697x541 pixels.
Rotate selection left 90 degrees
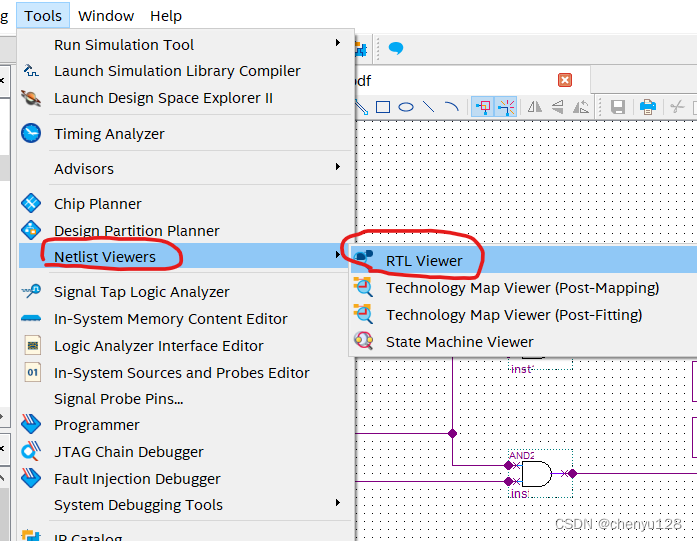(581, 107)
